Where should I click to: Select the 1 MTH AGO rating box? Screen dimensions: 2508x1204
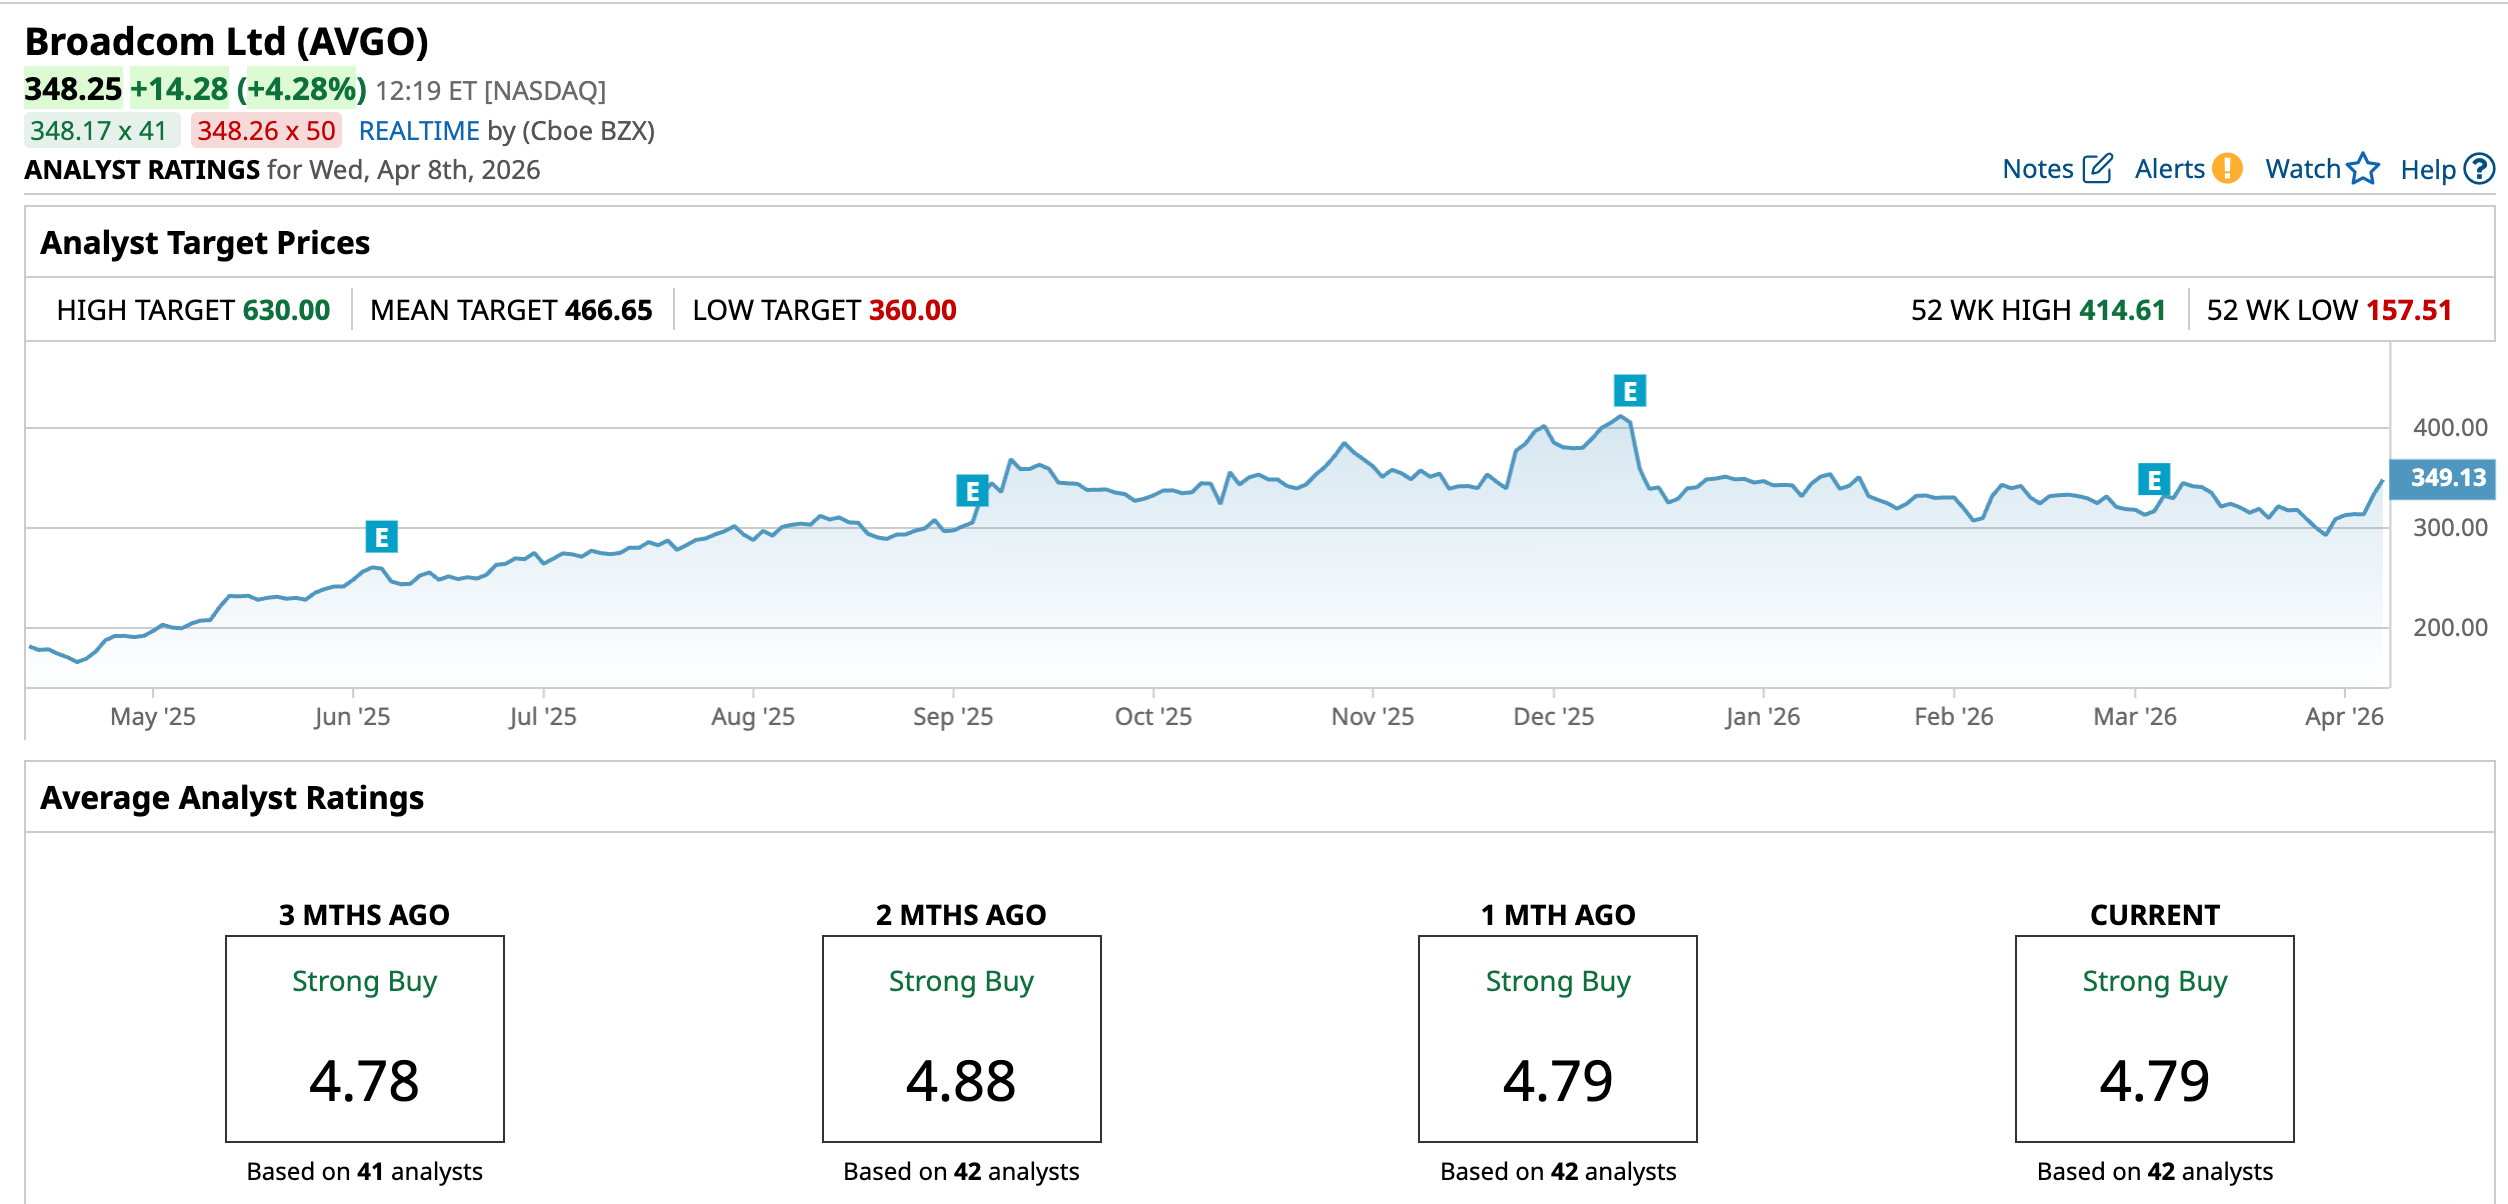pyautogui.click(x=1557, y=1038)
